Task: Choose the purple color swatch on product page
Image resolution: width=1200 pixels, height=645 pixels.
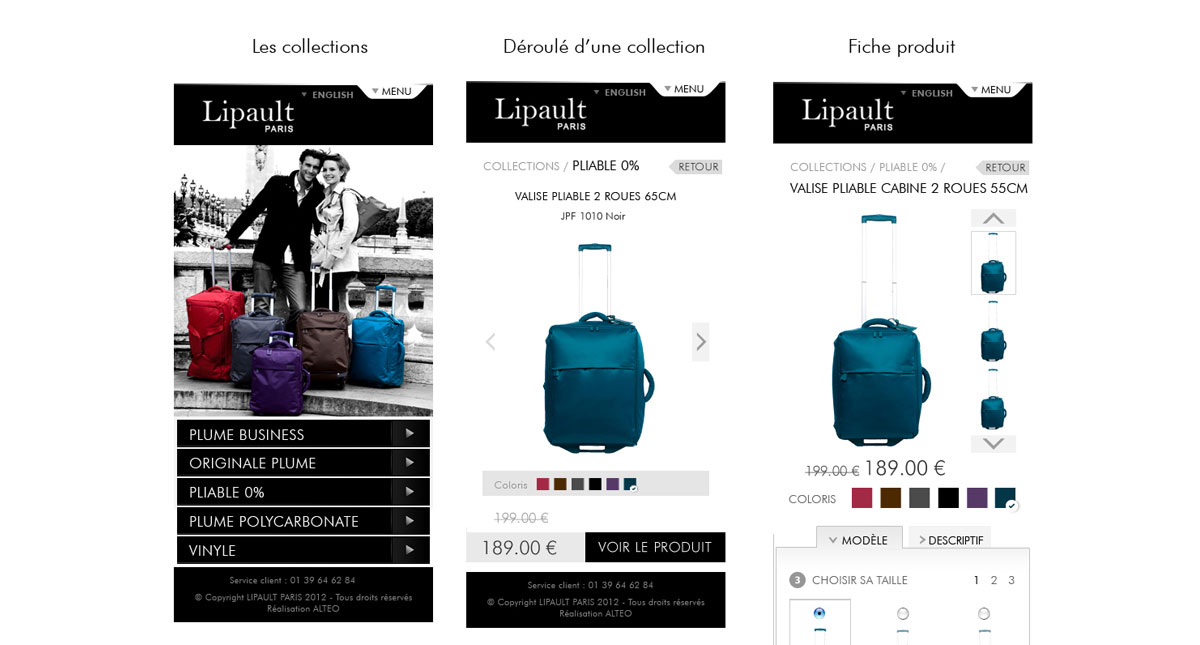Action: coord(977,498)
